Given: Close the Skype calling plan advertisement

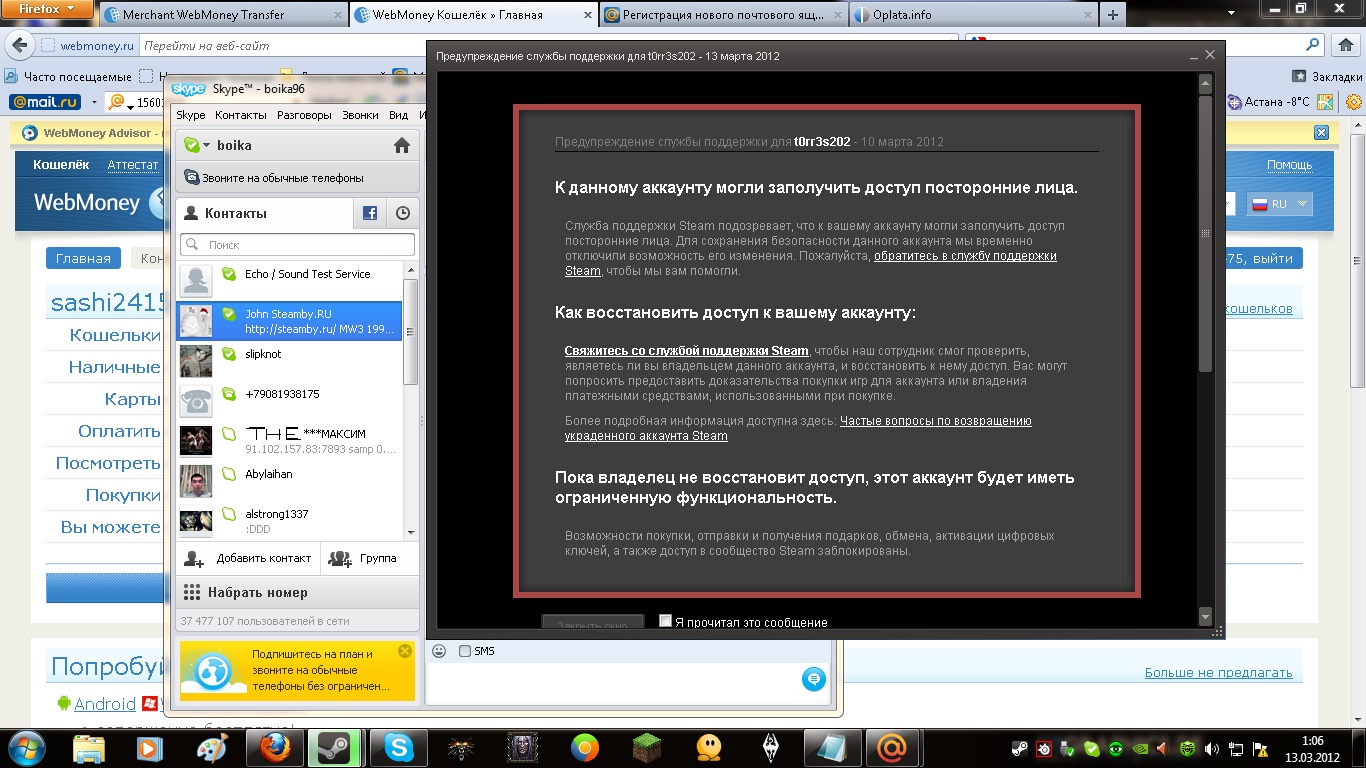Looking at the screenshot, I should pyautogui.click(x=404, y=651).
